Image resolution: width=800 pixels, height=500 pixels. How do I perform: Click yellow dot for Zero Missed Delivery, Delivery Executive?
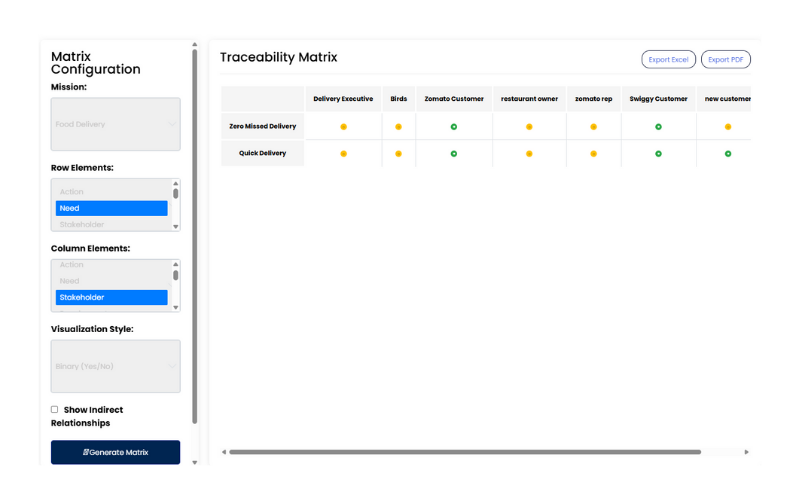coord(343,127)
